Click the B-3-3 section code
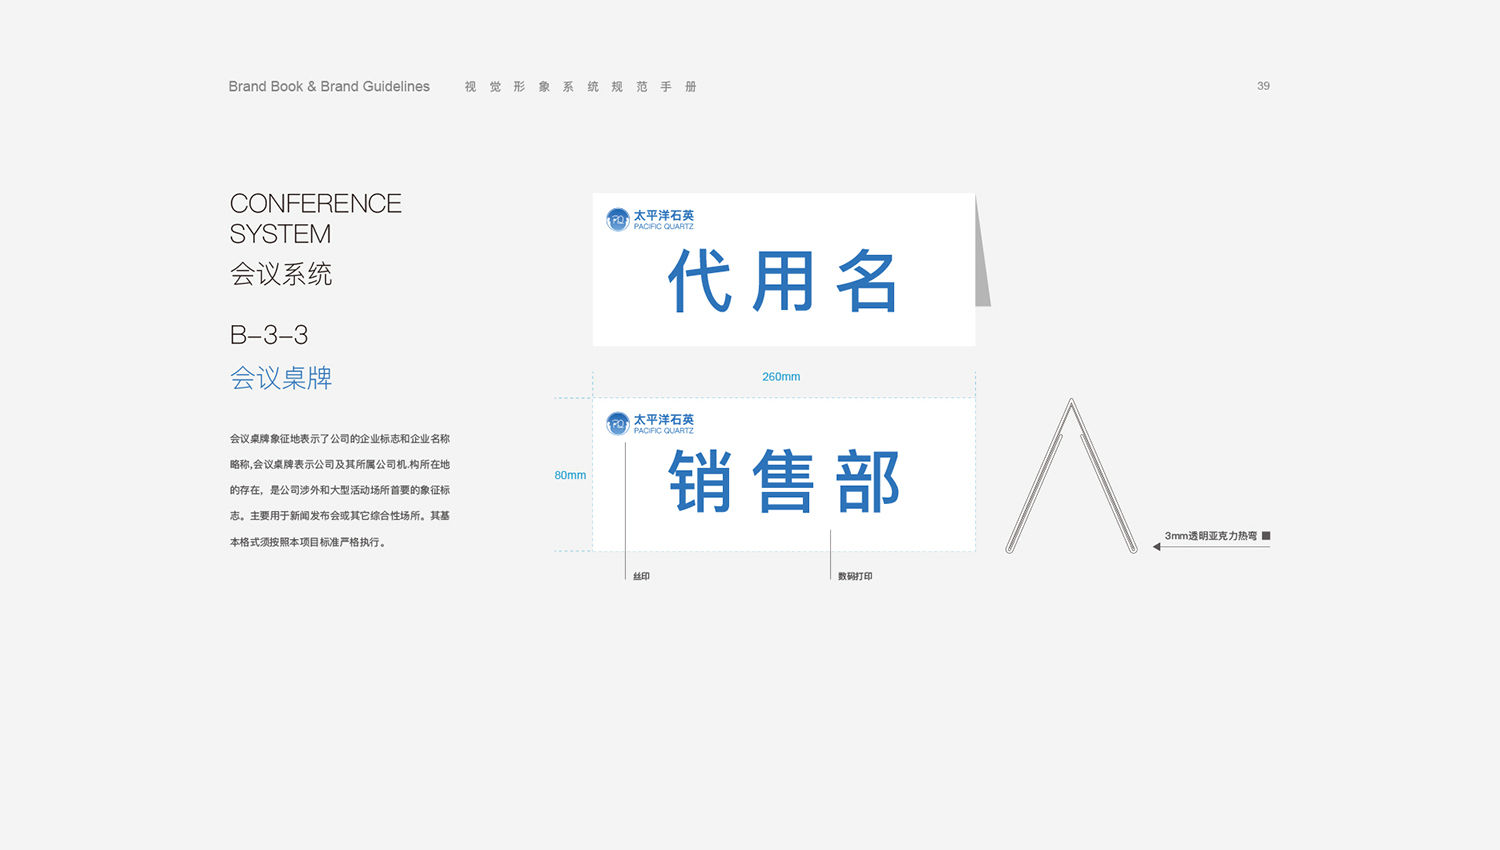 tap(269, 335)
